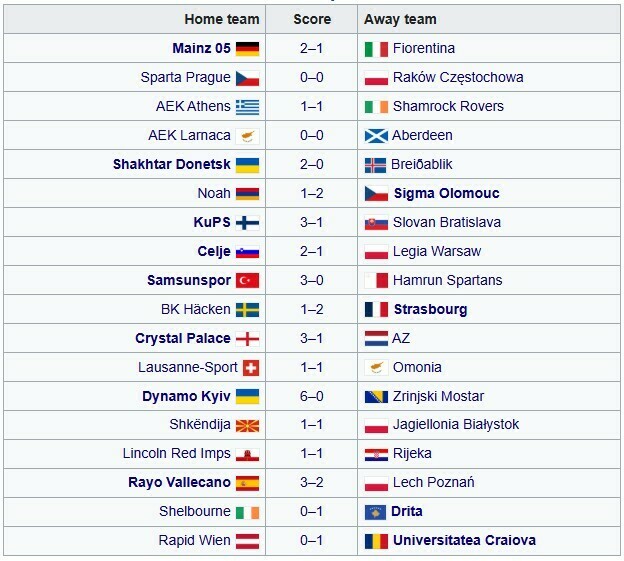Click the Greek flag beside AEK Athens
624x561 pixels.
[x=247, y=106]
